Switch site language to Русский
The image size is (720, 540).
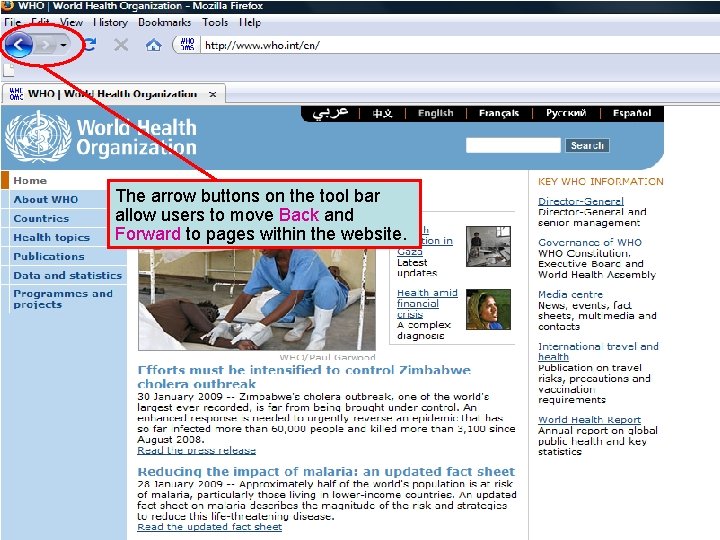tap(566, 113)
